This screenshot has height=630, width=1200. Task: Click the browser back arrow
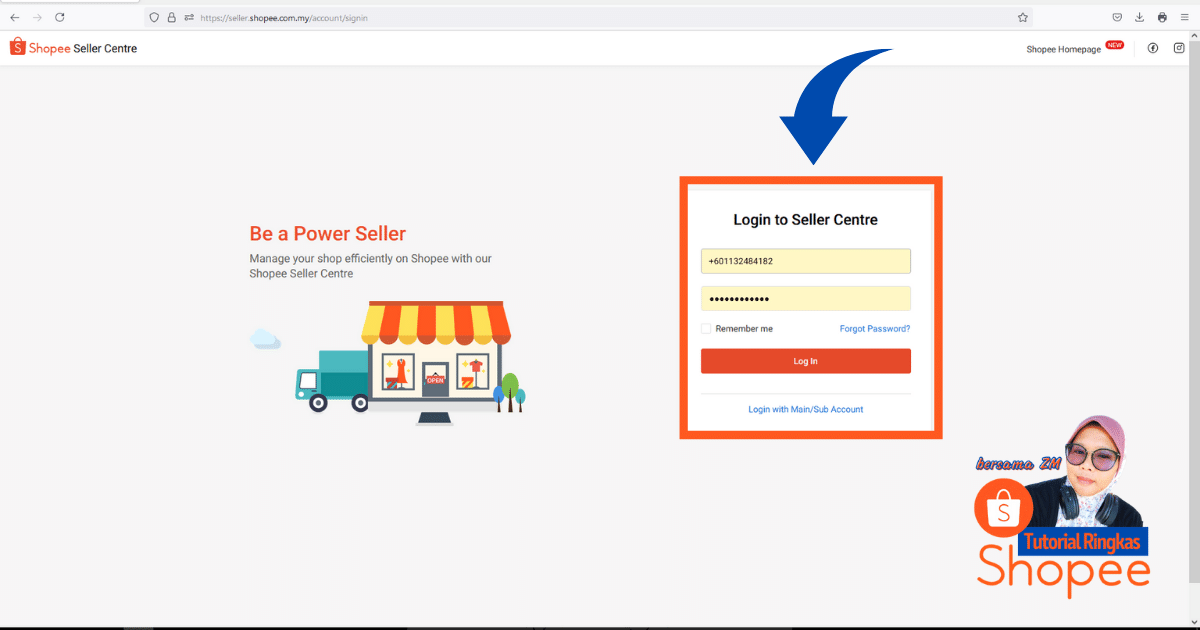[x=15, y=17]
